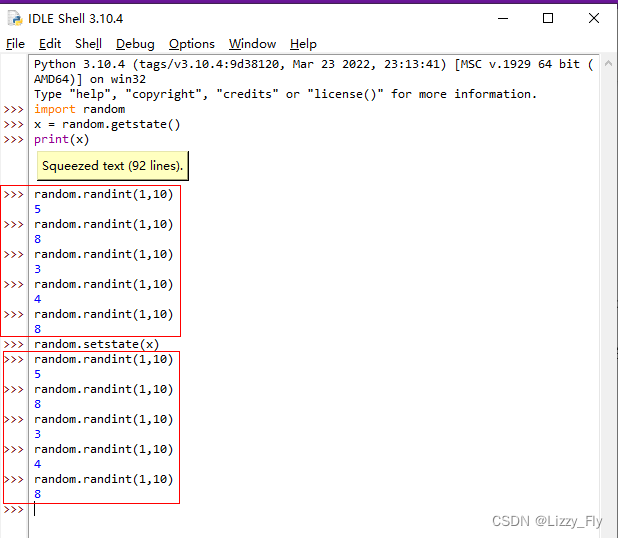Expand the Squeezed text (92 lines) label
Image resolution: width=618 pixels, height=538 pixels.
pyautogui.click(x=113, y=166)
